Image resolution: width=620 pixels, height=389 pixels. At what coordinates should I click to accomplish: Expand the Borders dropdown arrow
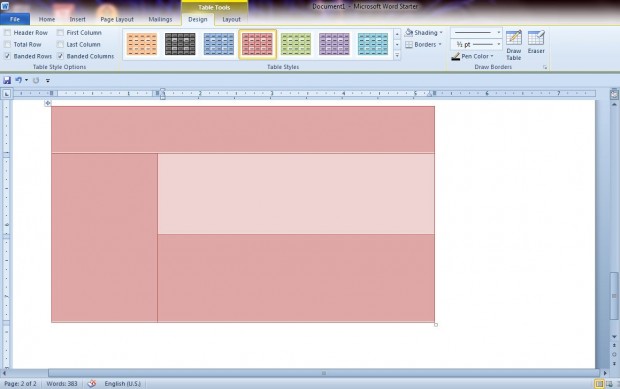coord(440,44)
